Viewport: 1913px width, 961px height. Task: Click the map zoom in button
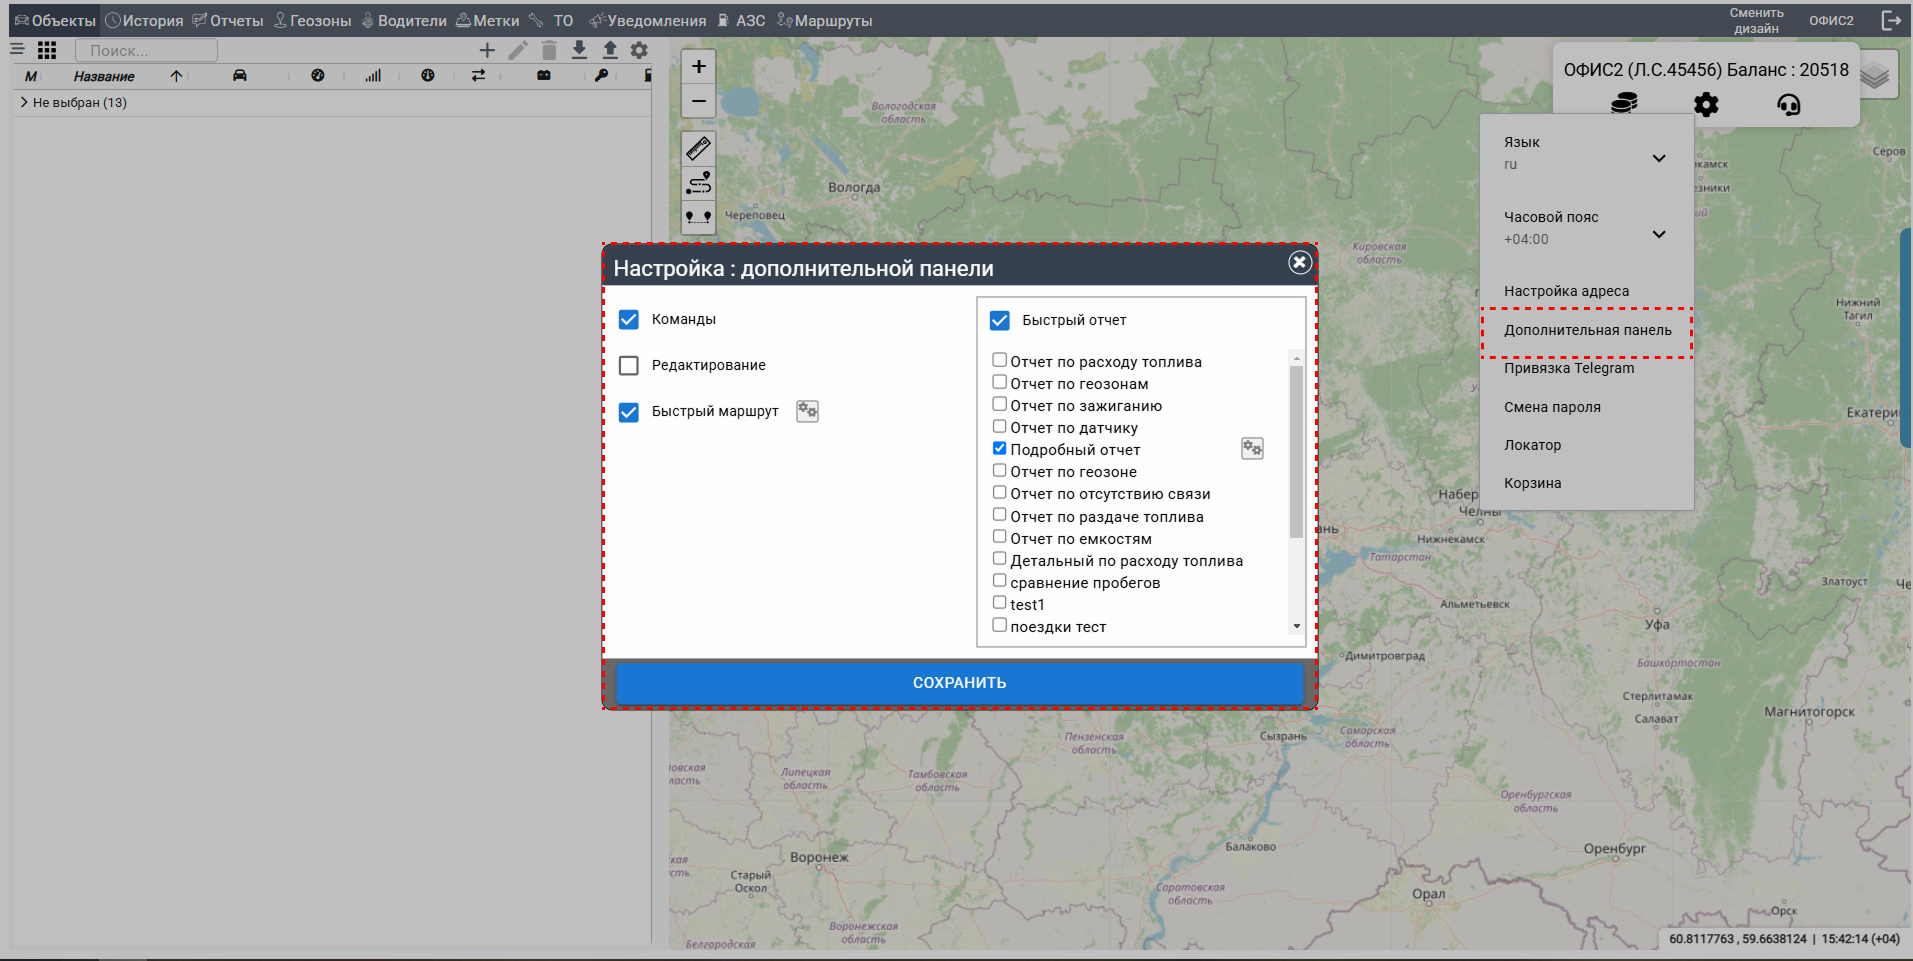698,67
